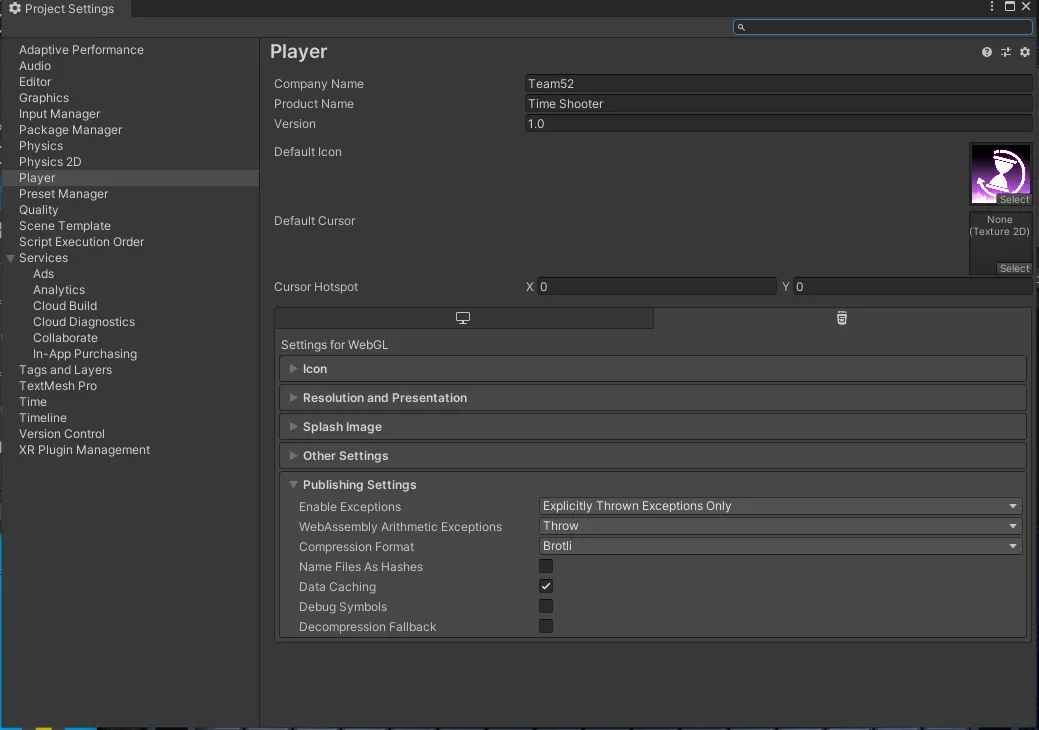Disable the Data Caching checkbox

(546, 587)
